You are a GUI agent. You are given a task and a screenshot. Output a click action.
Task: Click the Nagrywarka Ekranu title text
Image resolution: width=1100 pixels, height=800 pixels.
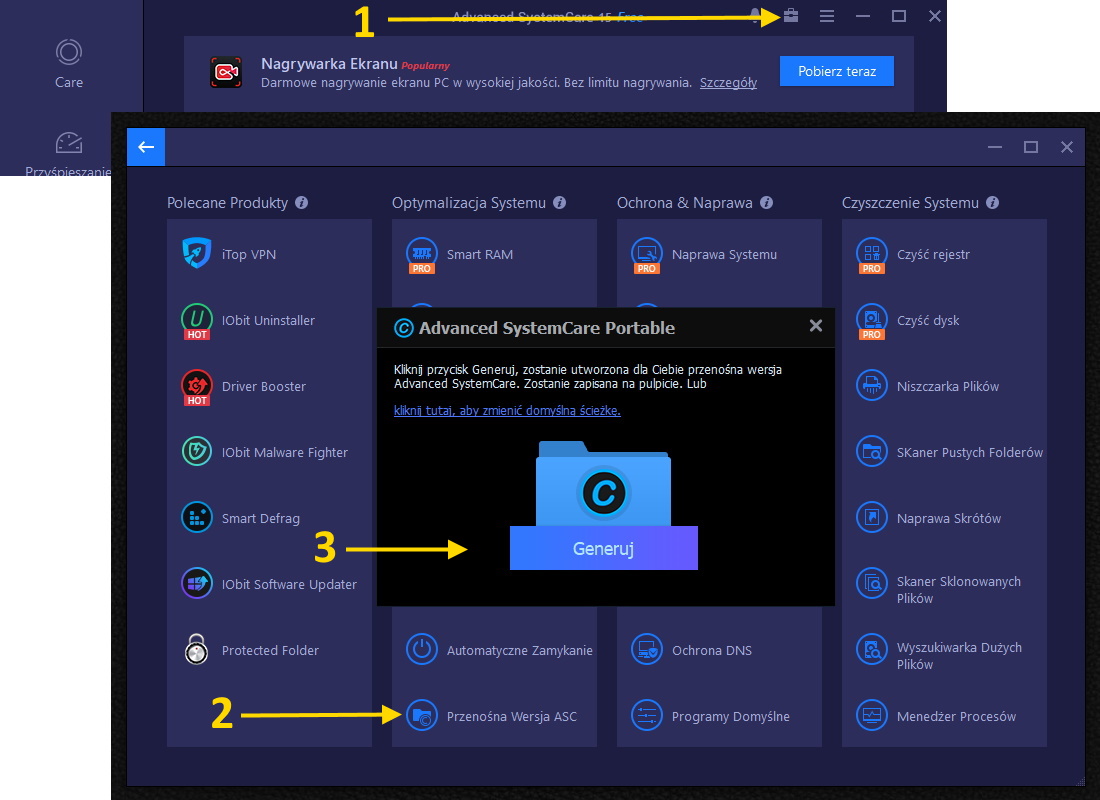pyautogui.click(x=329, y=64)
